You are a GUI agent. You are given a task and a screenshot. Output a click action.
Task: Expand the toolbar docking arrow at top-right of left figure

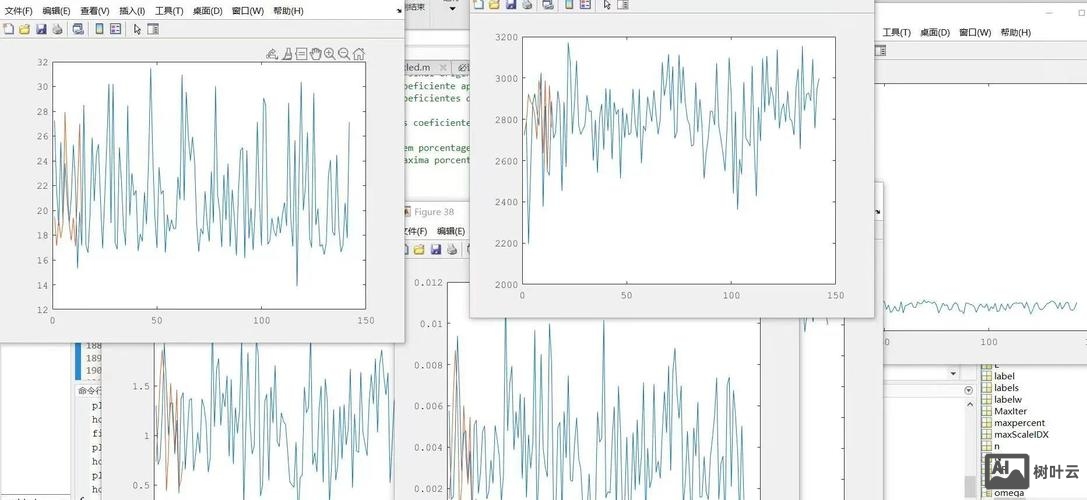pos(399,10)
